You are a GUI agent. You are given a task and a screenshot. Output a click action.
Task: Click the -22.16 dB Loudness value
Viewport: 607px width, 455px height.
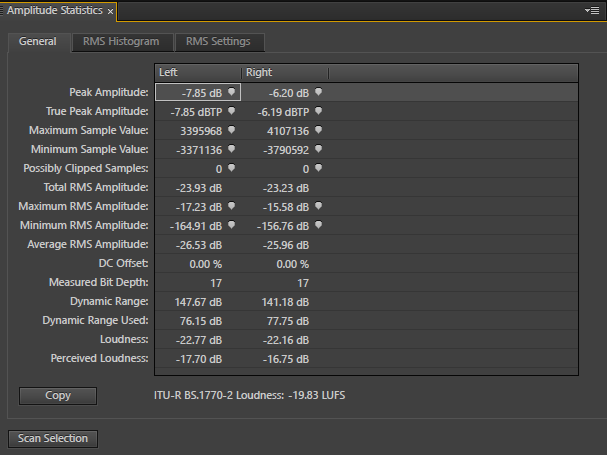point(286,340)
